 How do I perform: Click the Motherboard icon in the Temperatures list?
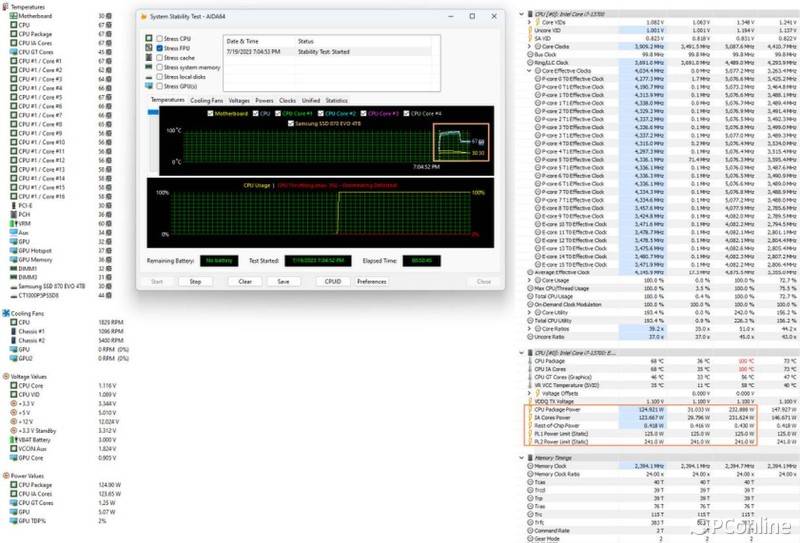coord(14,16)
